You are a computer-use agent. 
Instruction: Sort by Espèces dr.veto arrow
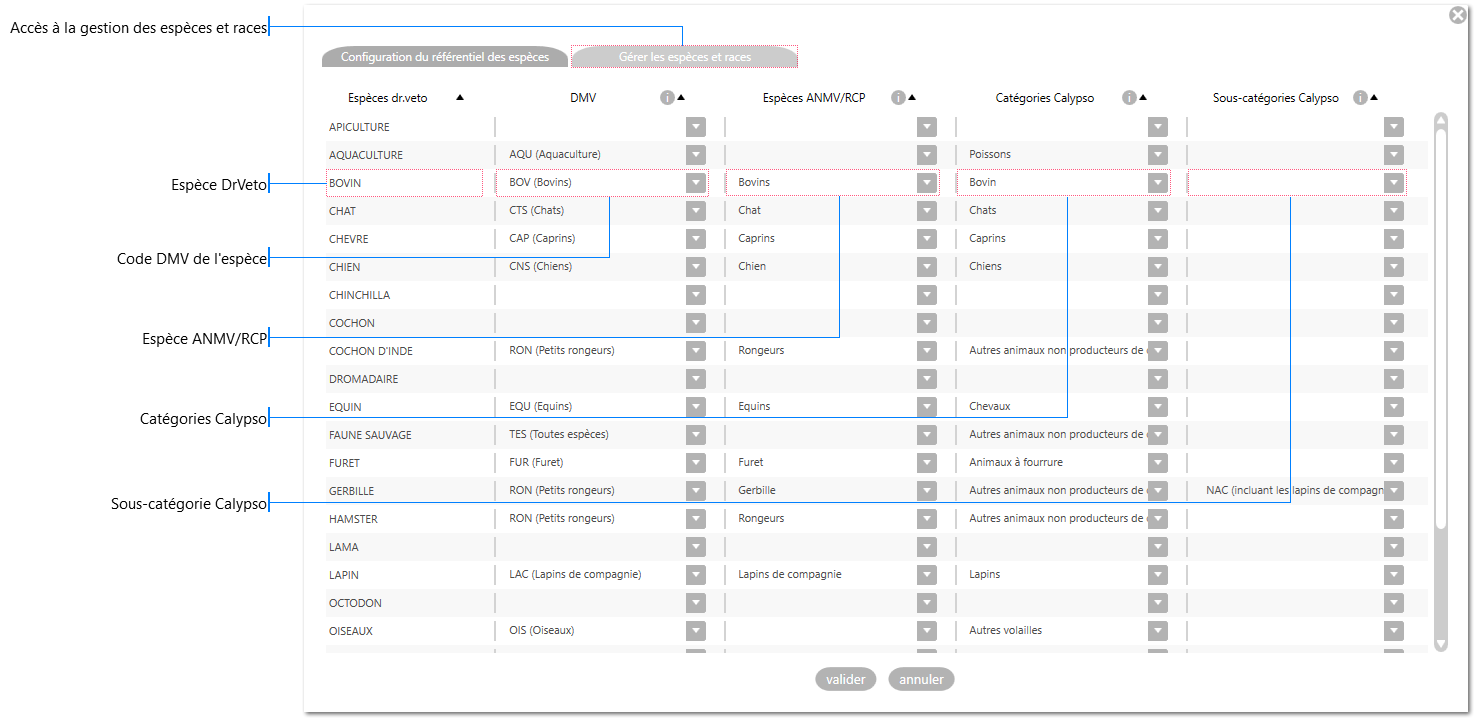460,98
